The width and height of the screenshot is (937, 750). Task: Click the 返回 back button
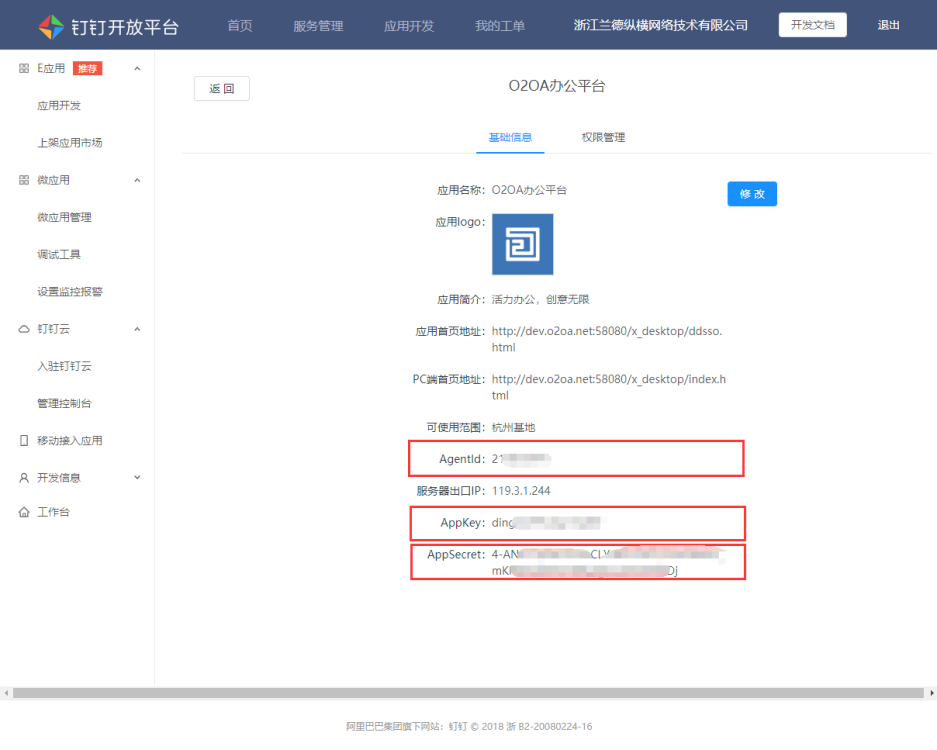(x=221, y=89)
